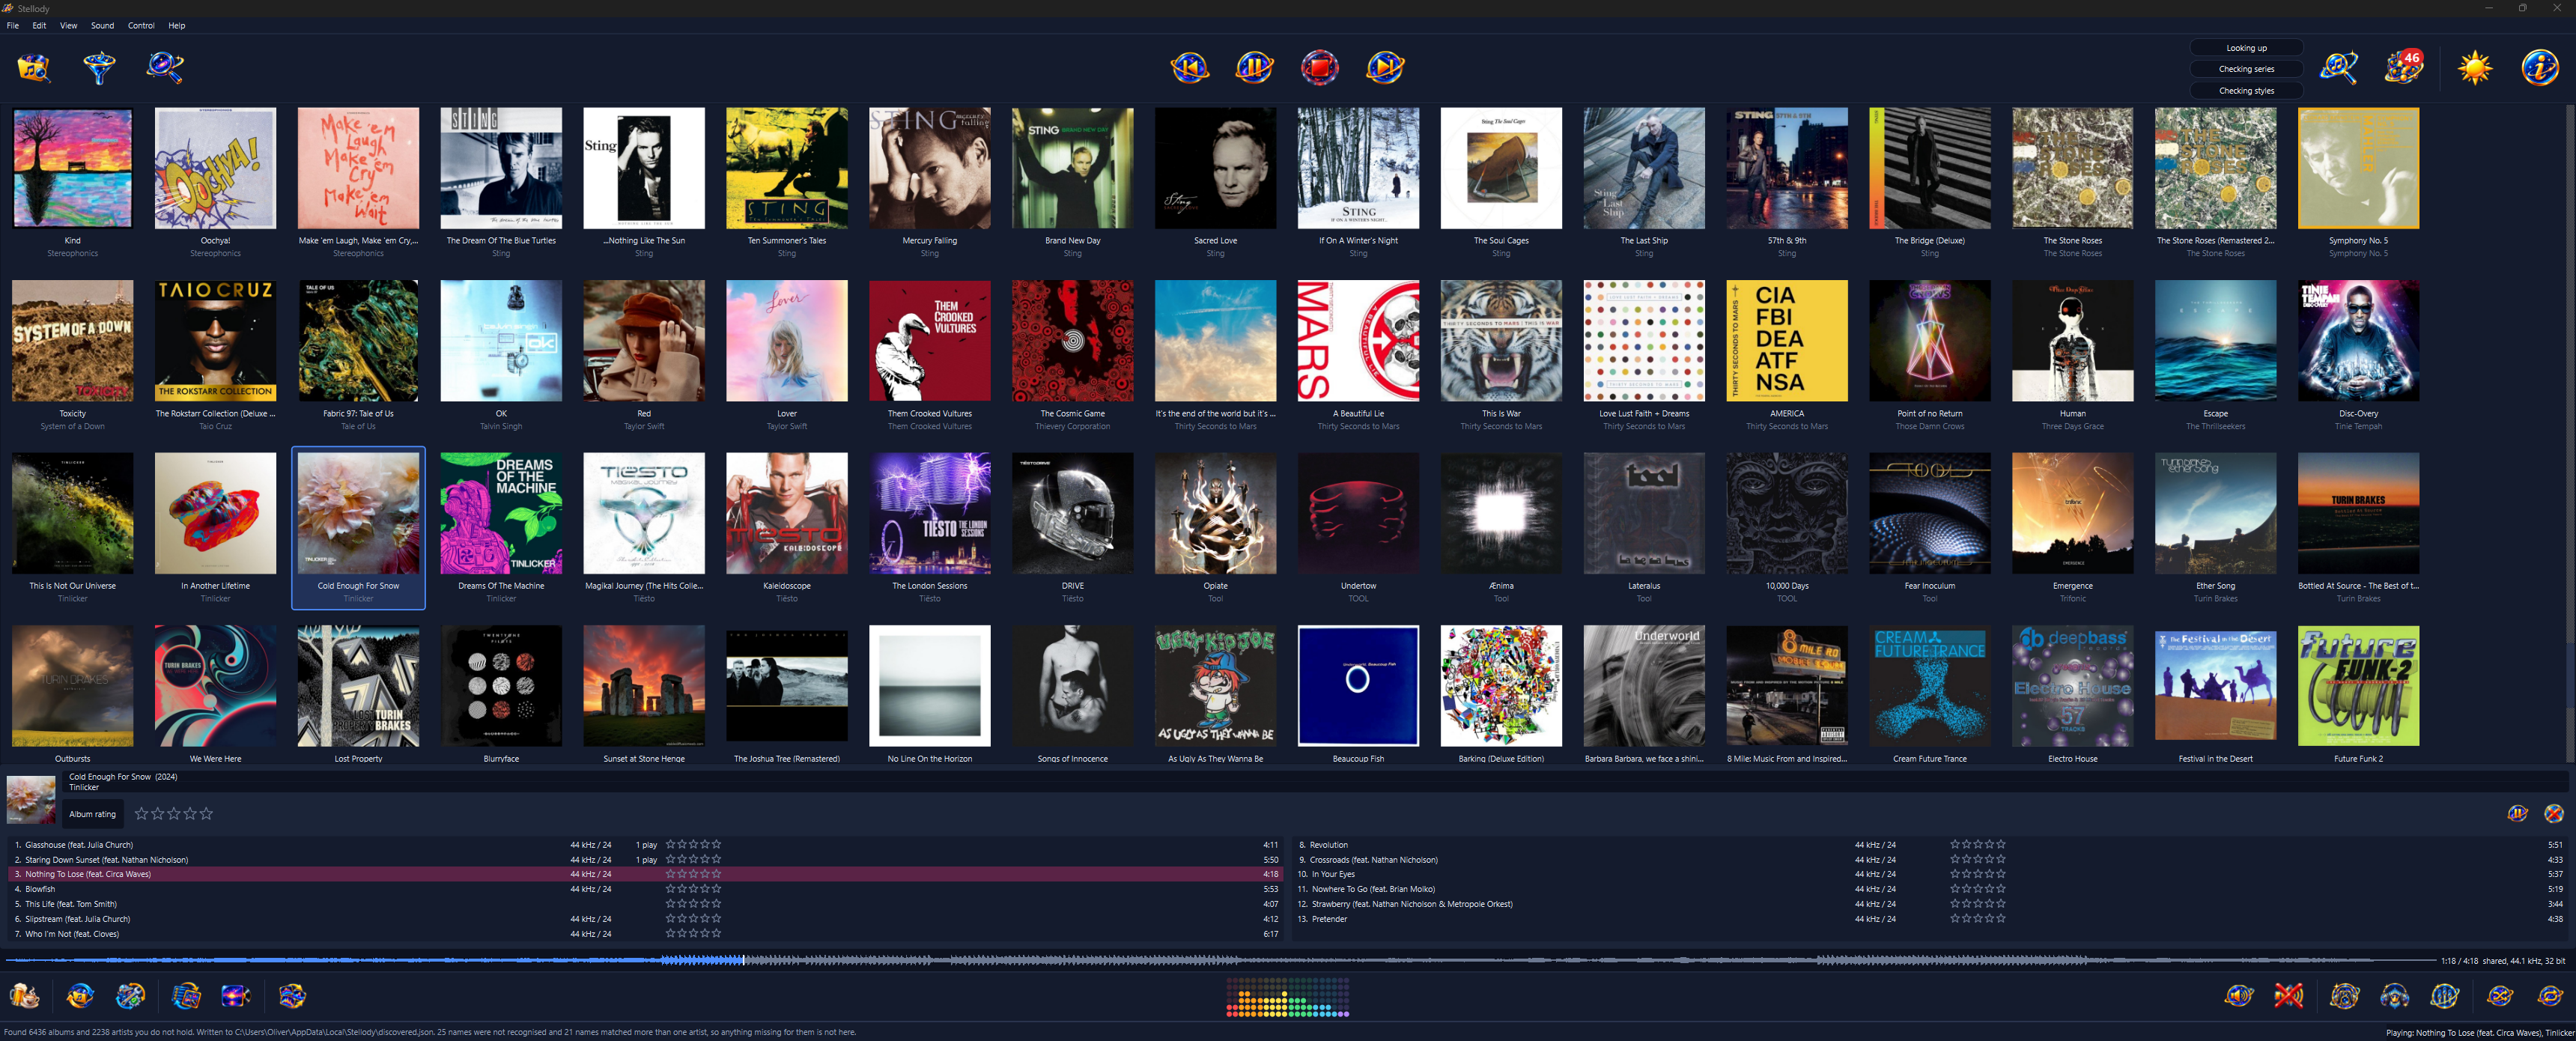The image size is (2576, 1041).
Task: Open Taylor Swift's Red album
Action: [644, 354]
